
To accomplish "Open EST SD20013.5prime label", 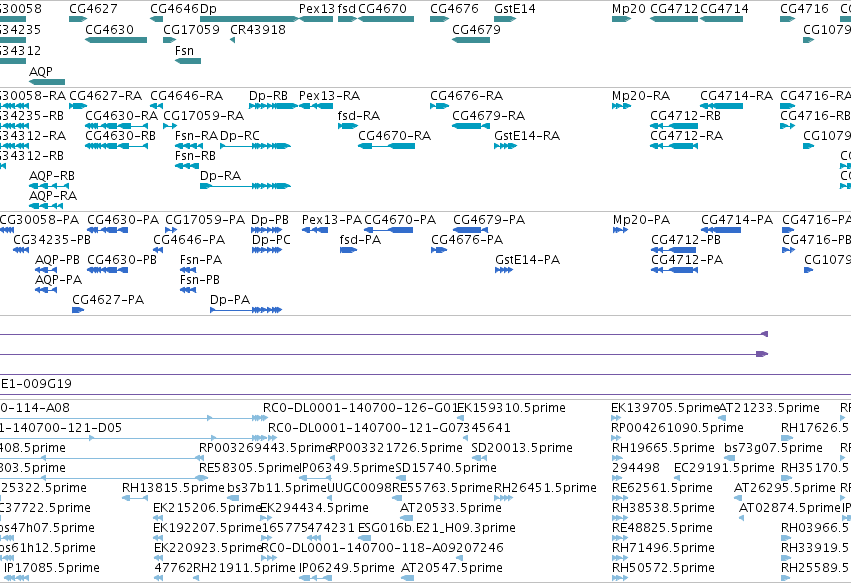I will pyautogui.click(x=522, y=448).
